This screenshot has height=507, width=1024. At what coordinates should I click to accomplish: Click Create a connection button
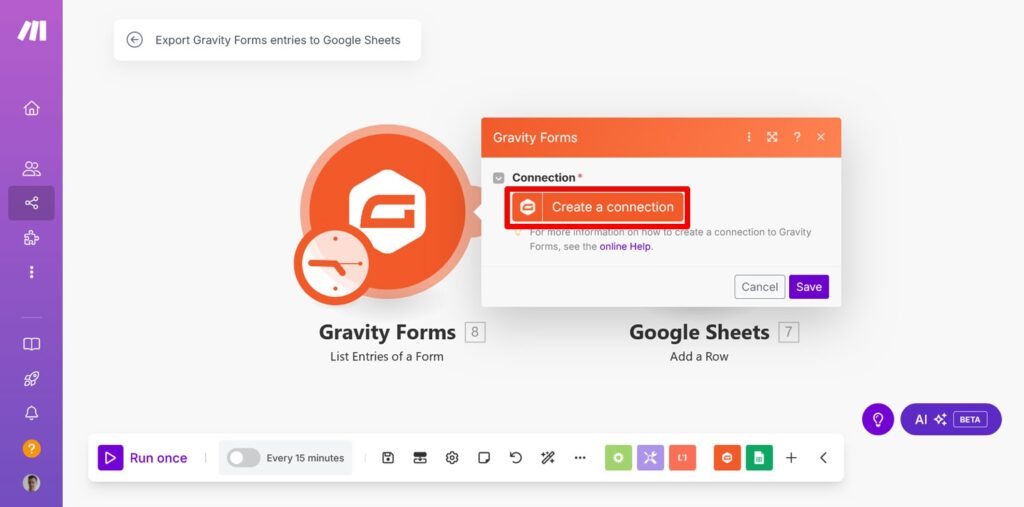tap(598, 208)
